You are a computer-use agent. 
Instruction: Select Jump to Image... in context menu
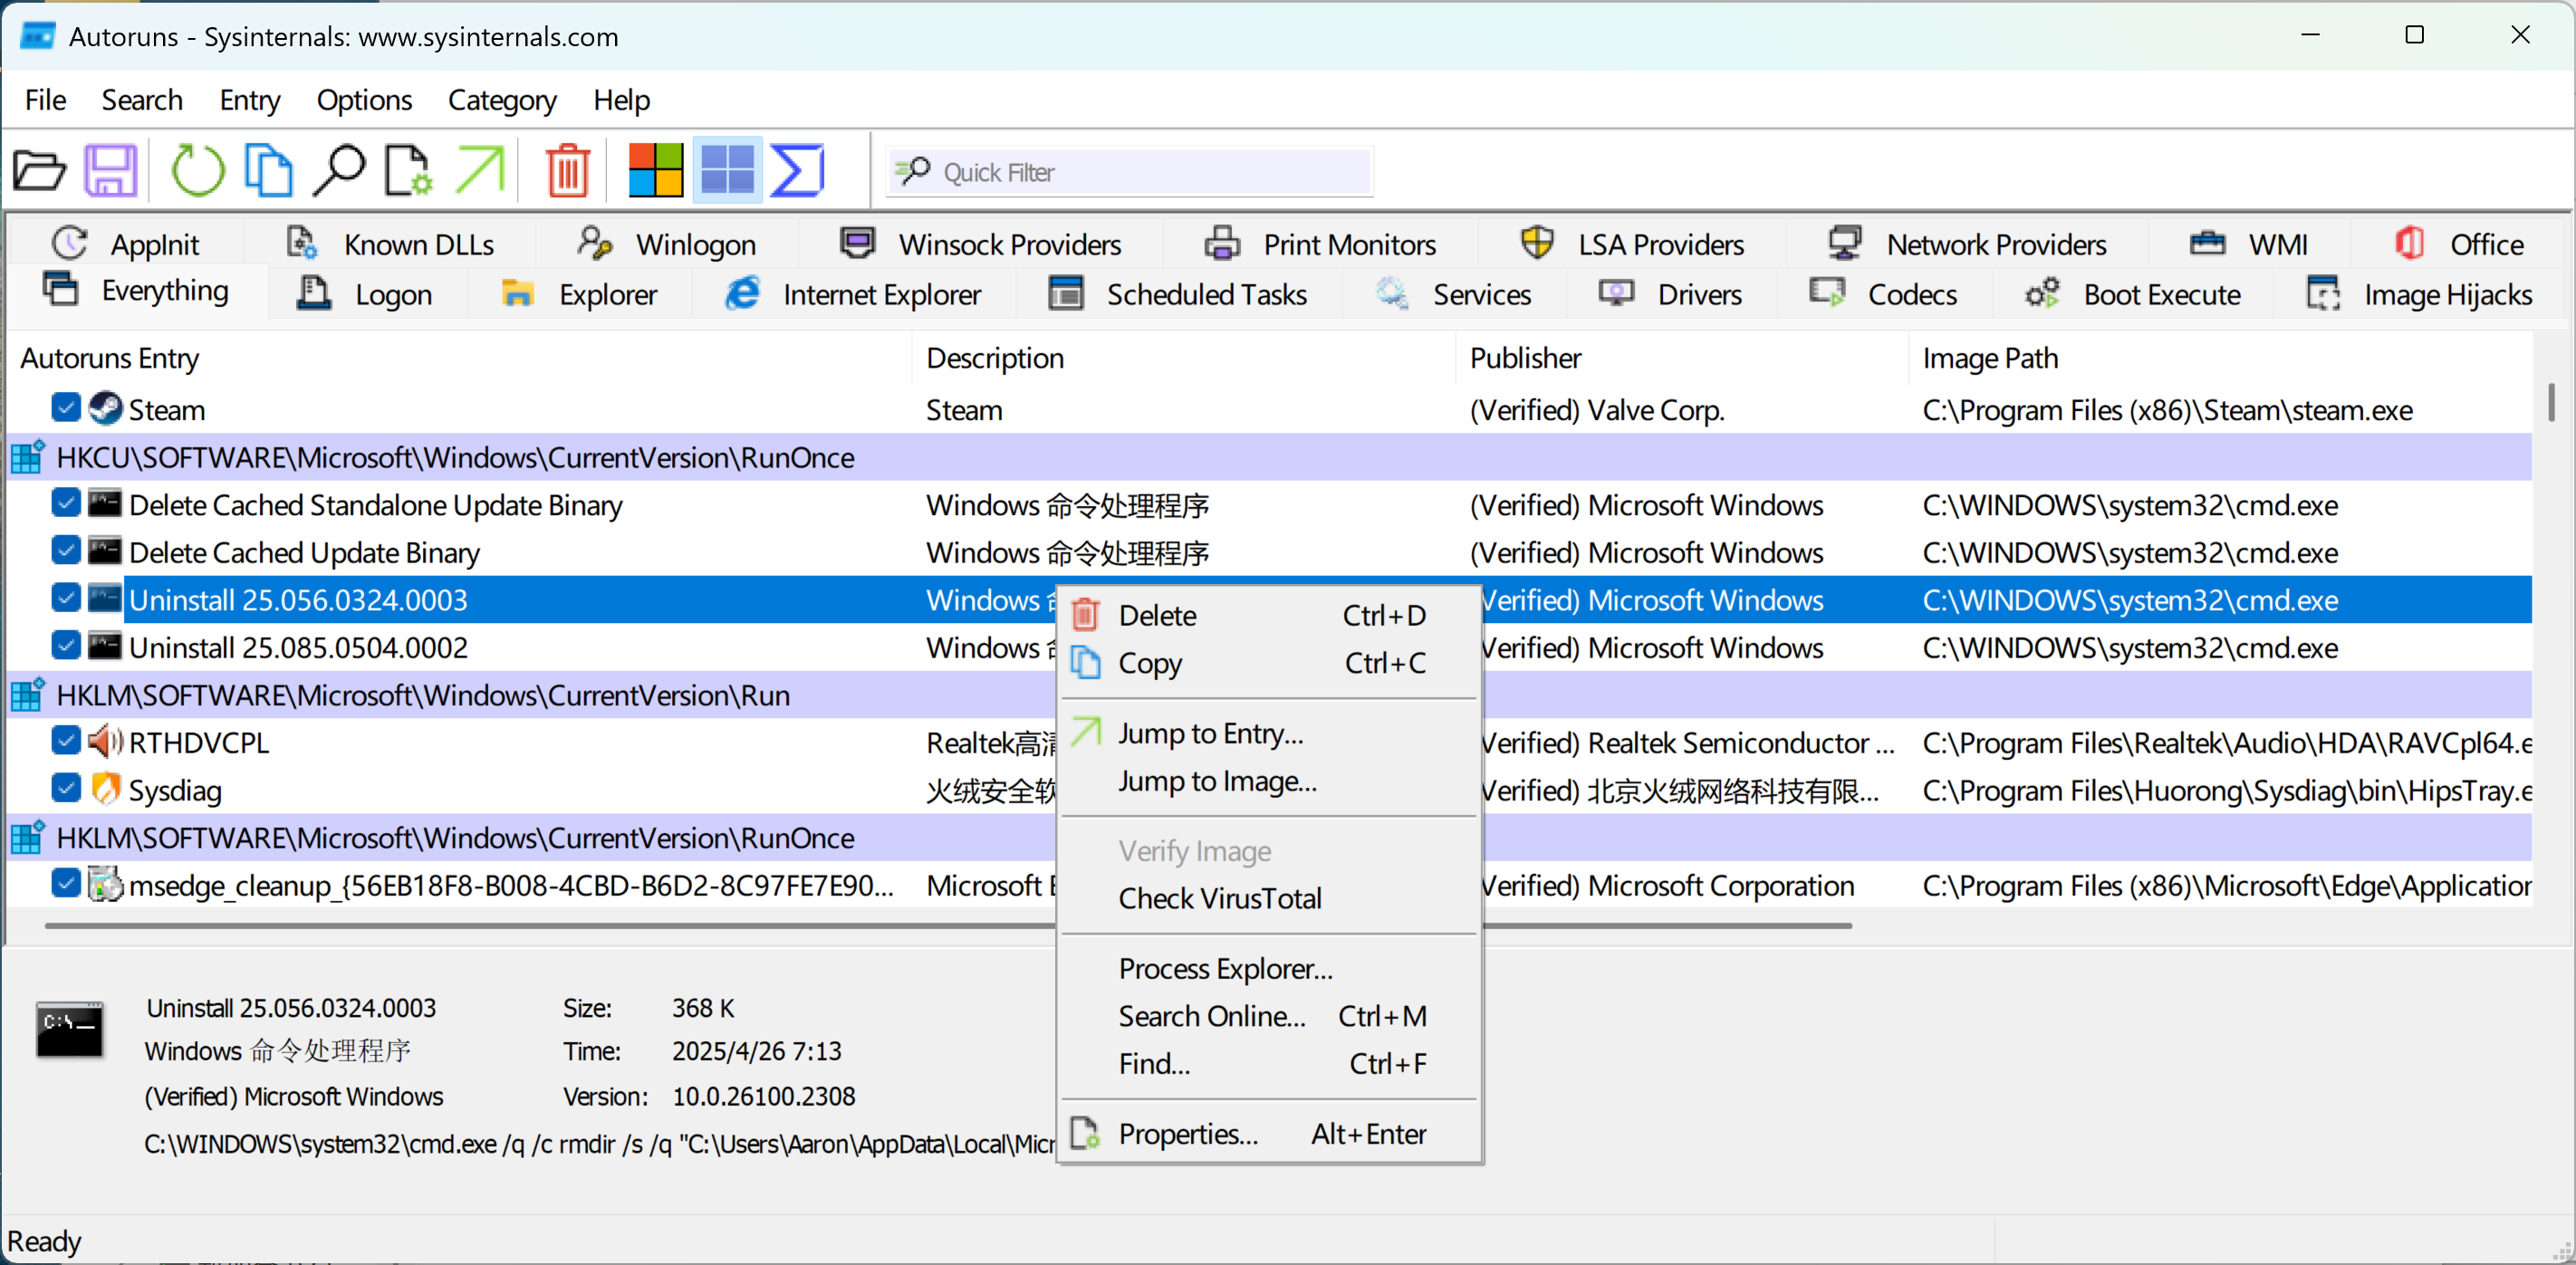(x=1268, y=781)
